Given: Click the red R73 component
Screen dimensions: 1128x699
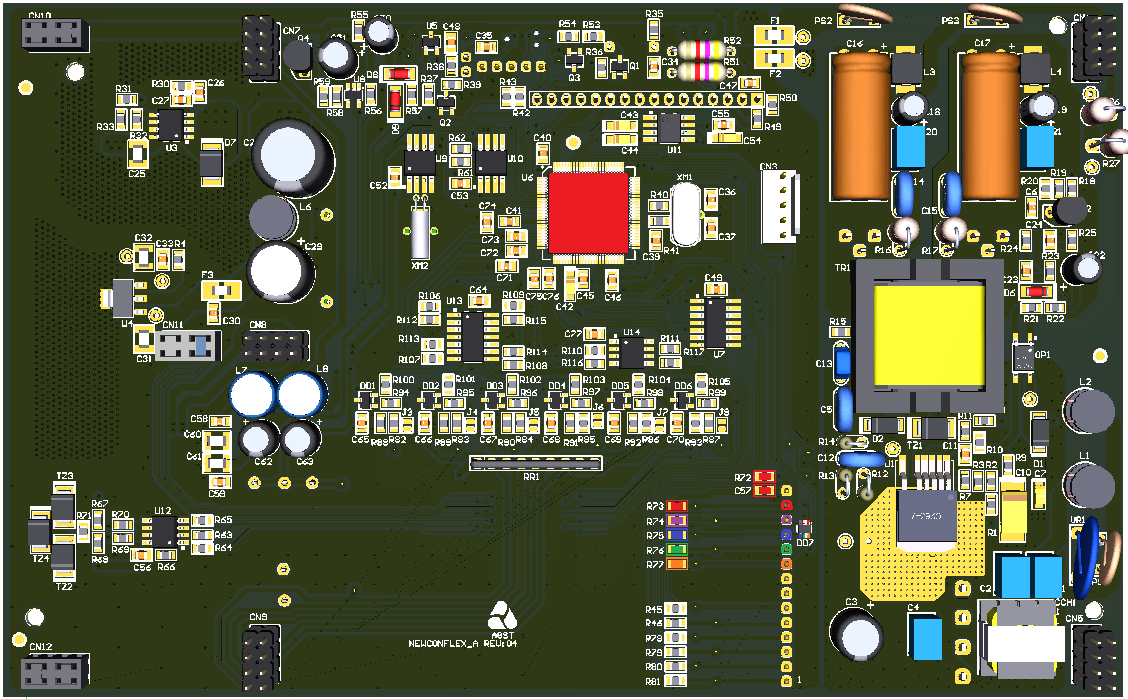Looking at the screenshot, I should coord(677,506).
